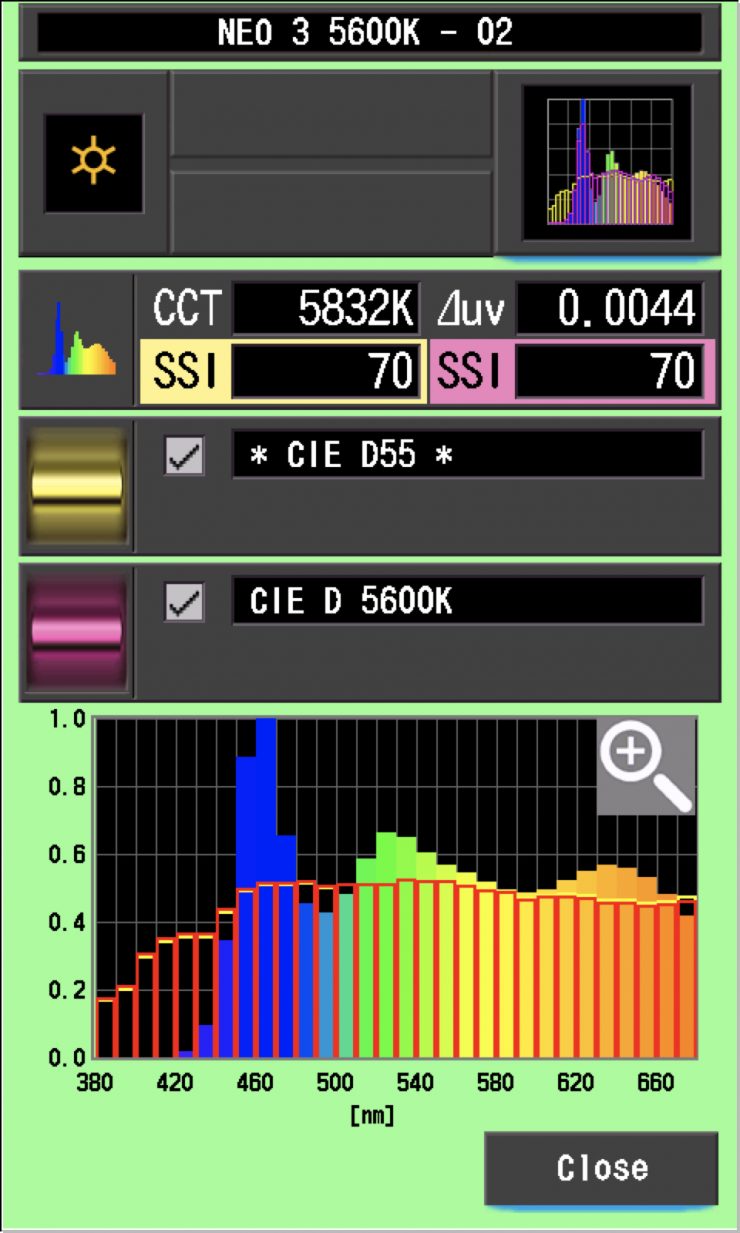Image resolution: width=740 pixels, height=1233 pixels.
Task: Click the upper empty field beside sun icon
Action: coord(332,113)
